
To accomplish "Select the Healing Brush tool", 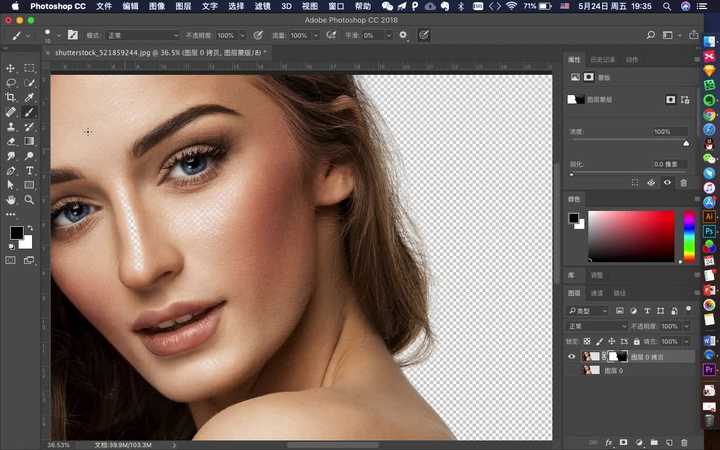I will (10, 112).
